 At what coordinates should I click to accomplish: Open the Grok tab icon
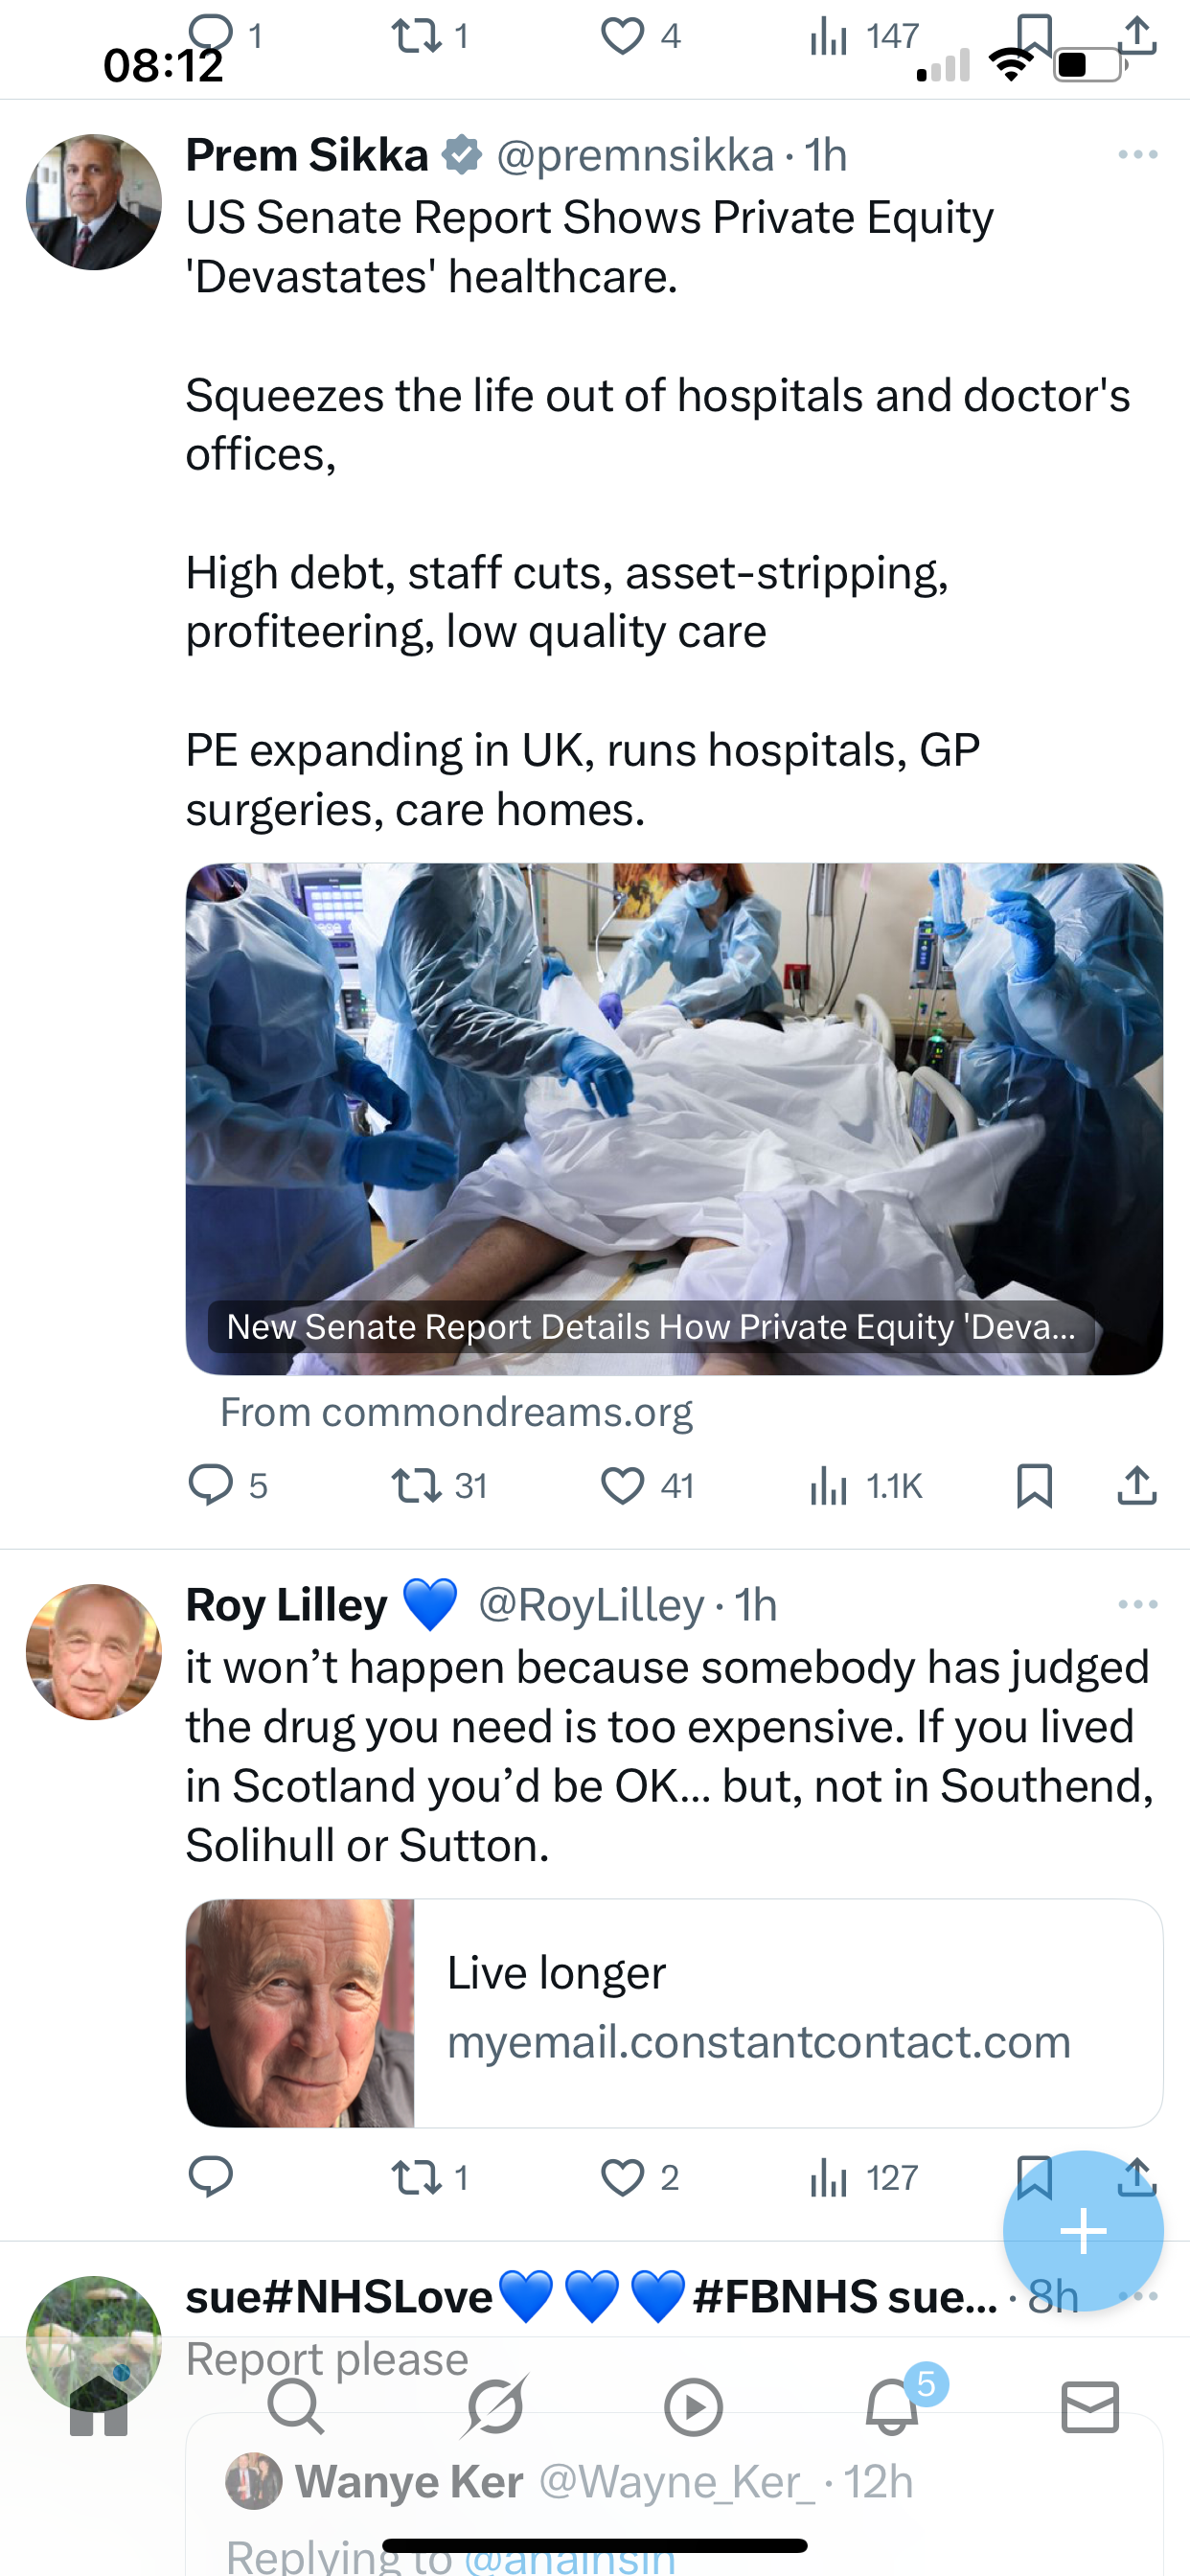pos(495,2406)
